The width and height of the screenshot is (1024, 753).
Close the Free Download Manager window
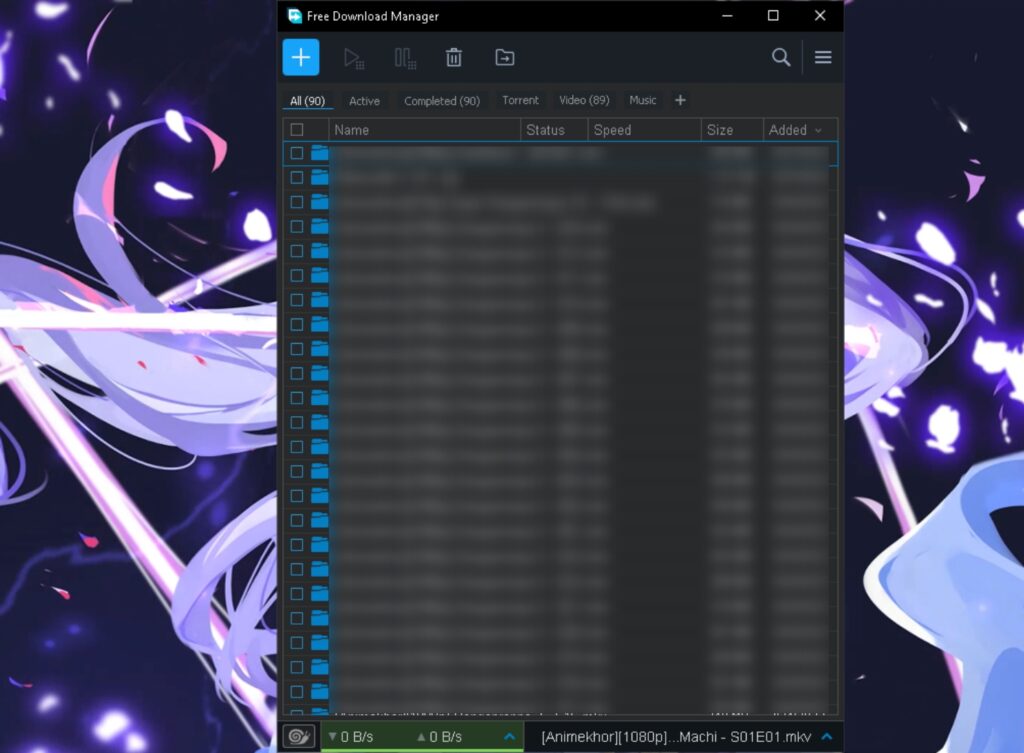click(x=820, y=16)
